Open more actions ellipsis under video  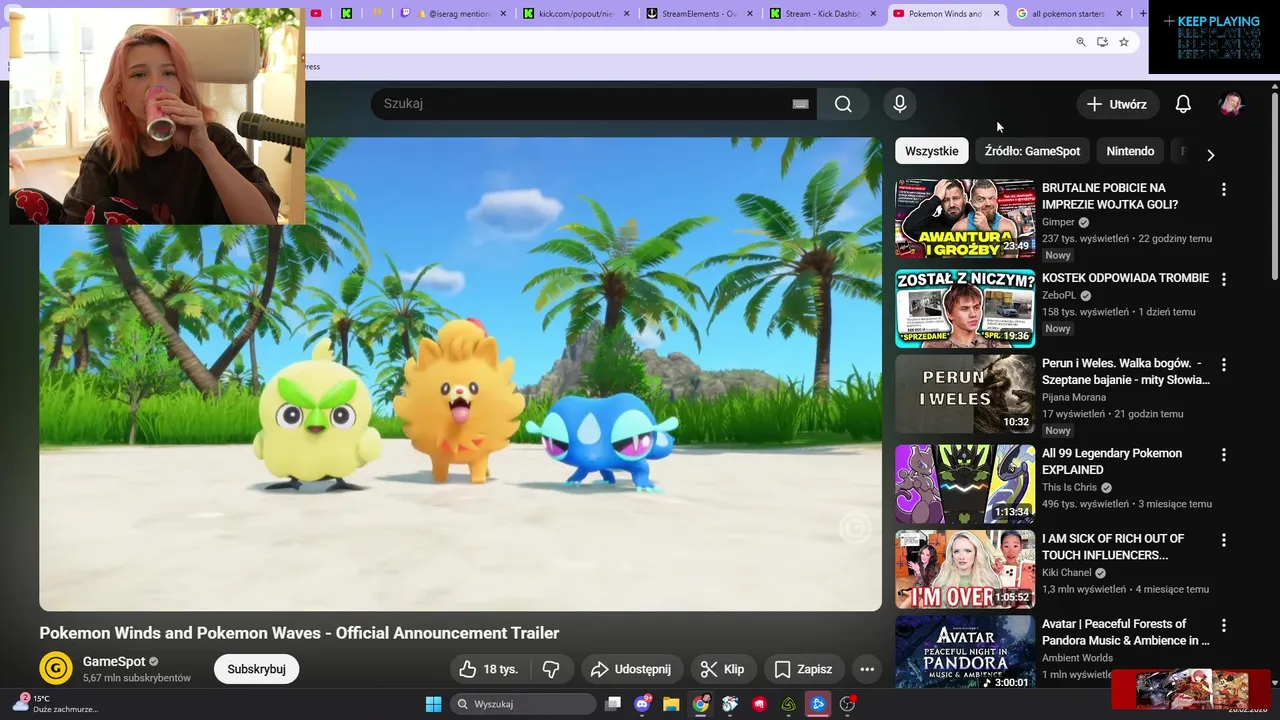tap(867, 669)
